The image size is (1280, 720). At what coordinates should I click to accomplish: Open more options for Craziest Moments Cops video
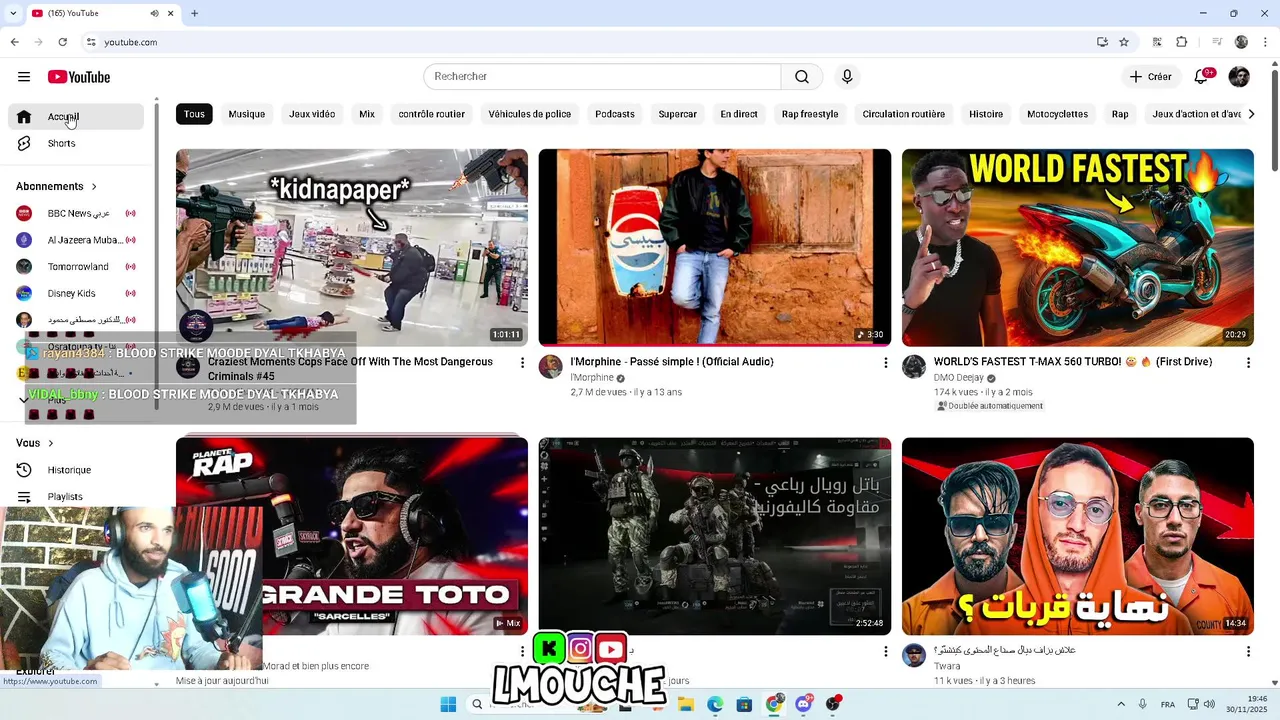(x=522, y=362)
